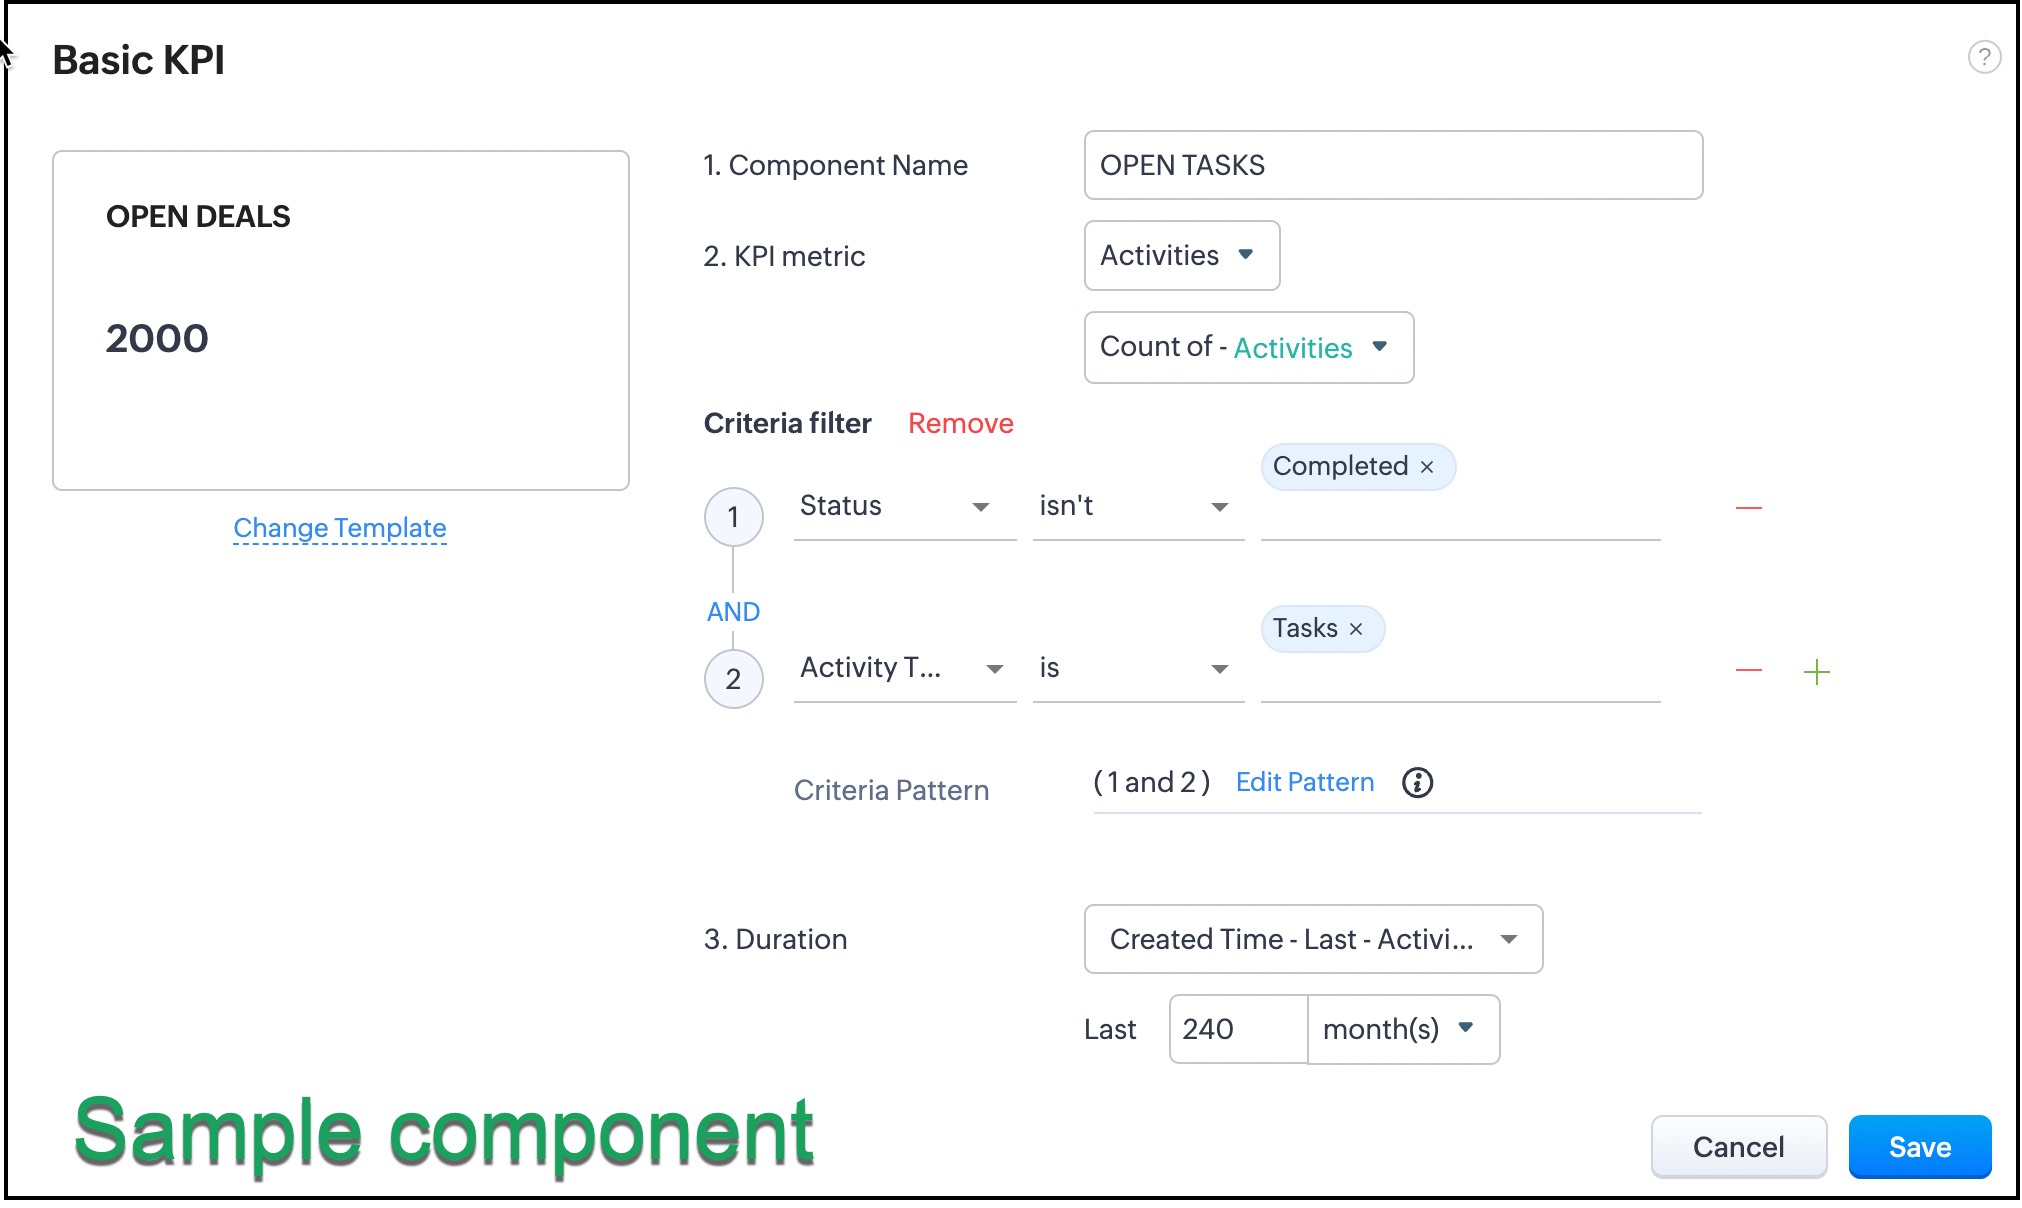Add a new criteria row with plus icon
This screenshot has height=1208, width=2022.
(x=1816, y=672)
